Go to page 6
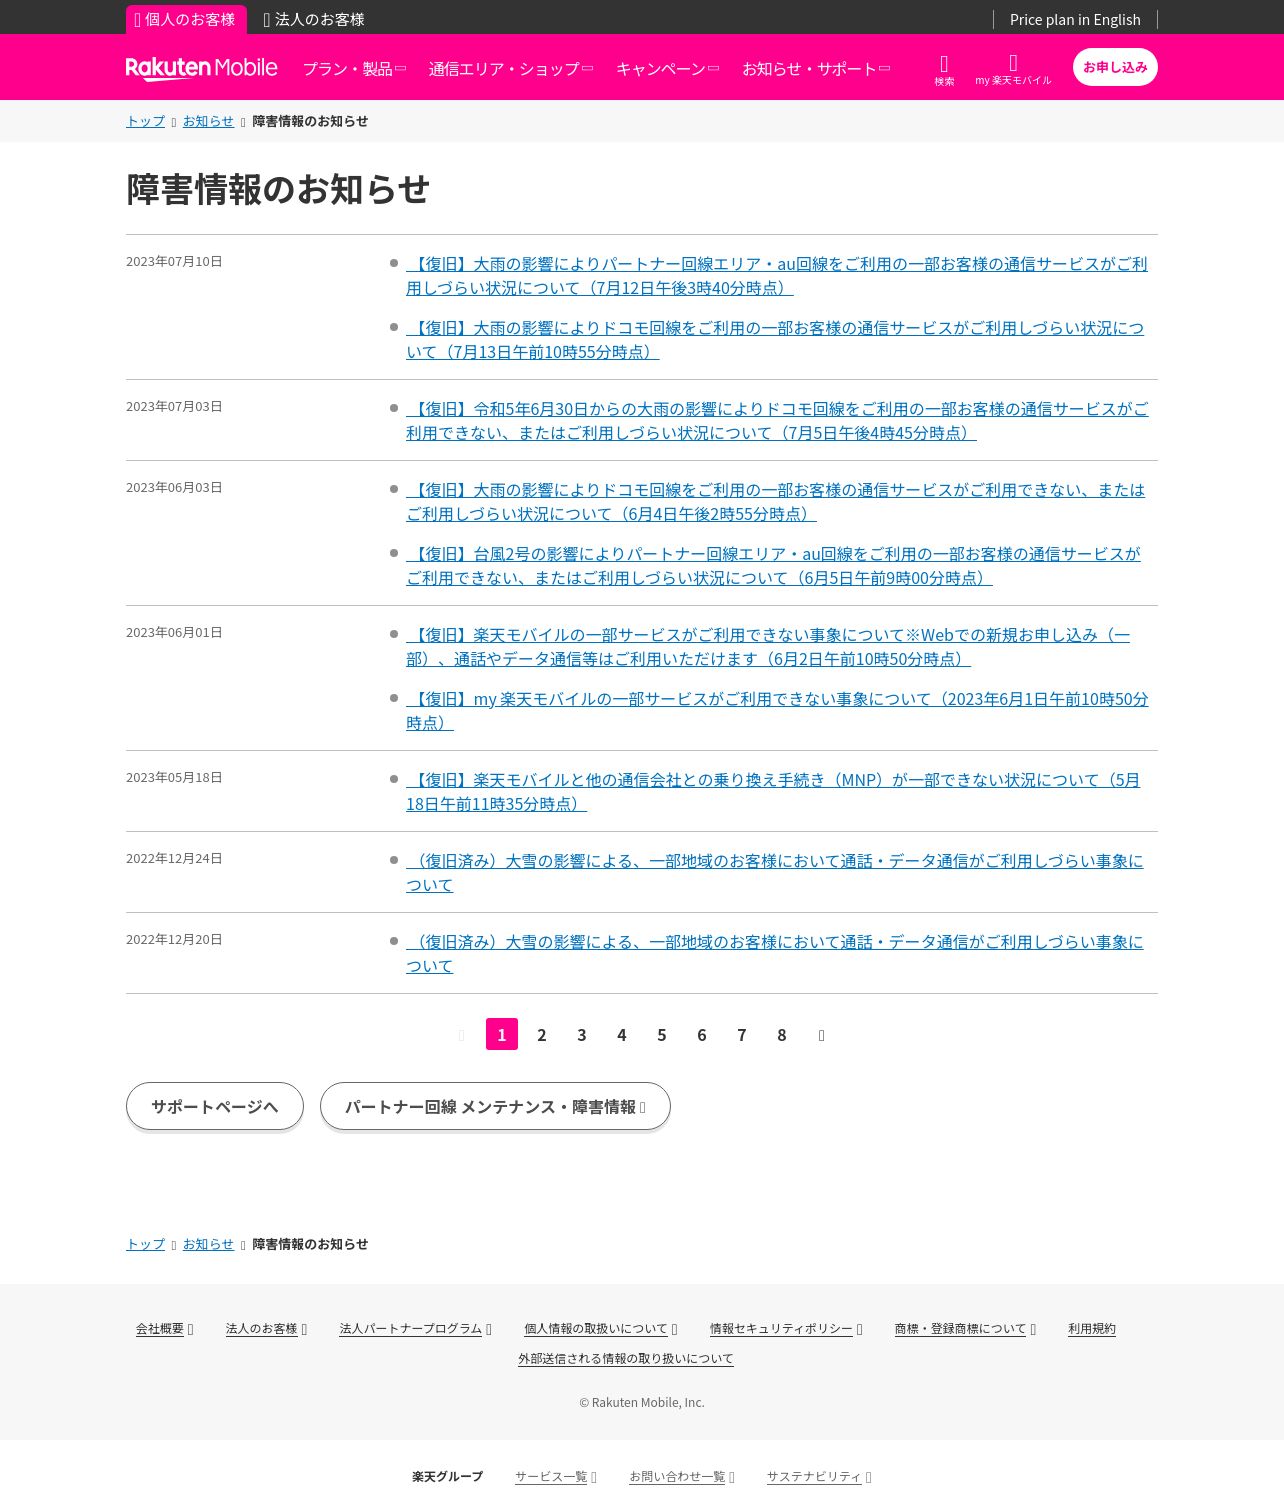This screenshot has width=1284, height=1501. click(x=702, y=1034)
